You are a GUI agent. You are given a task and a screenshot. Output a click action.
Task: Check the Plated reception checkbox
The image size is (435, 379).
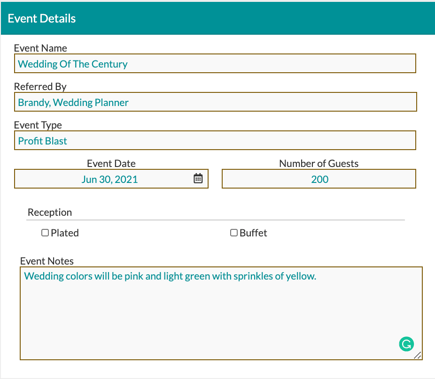pyautogui.click(x=45, y=232)
